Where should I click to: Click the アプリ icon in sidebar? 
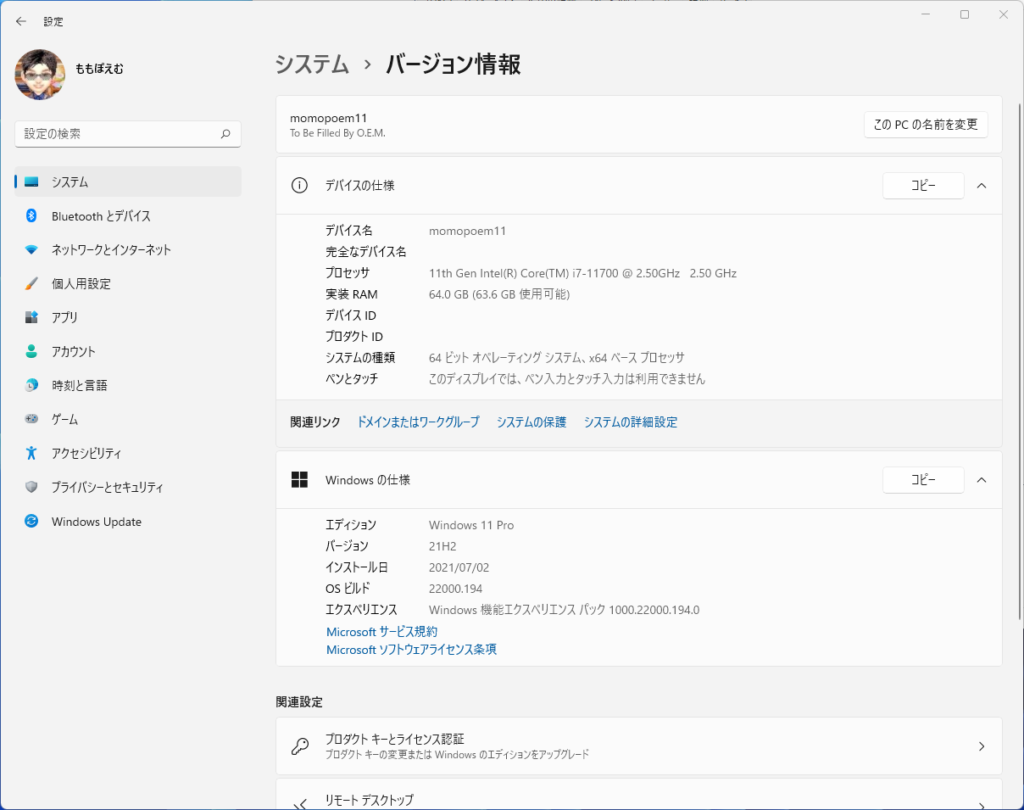coord(31,317)
